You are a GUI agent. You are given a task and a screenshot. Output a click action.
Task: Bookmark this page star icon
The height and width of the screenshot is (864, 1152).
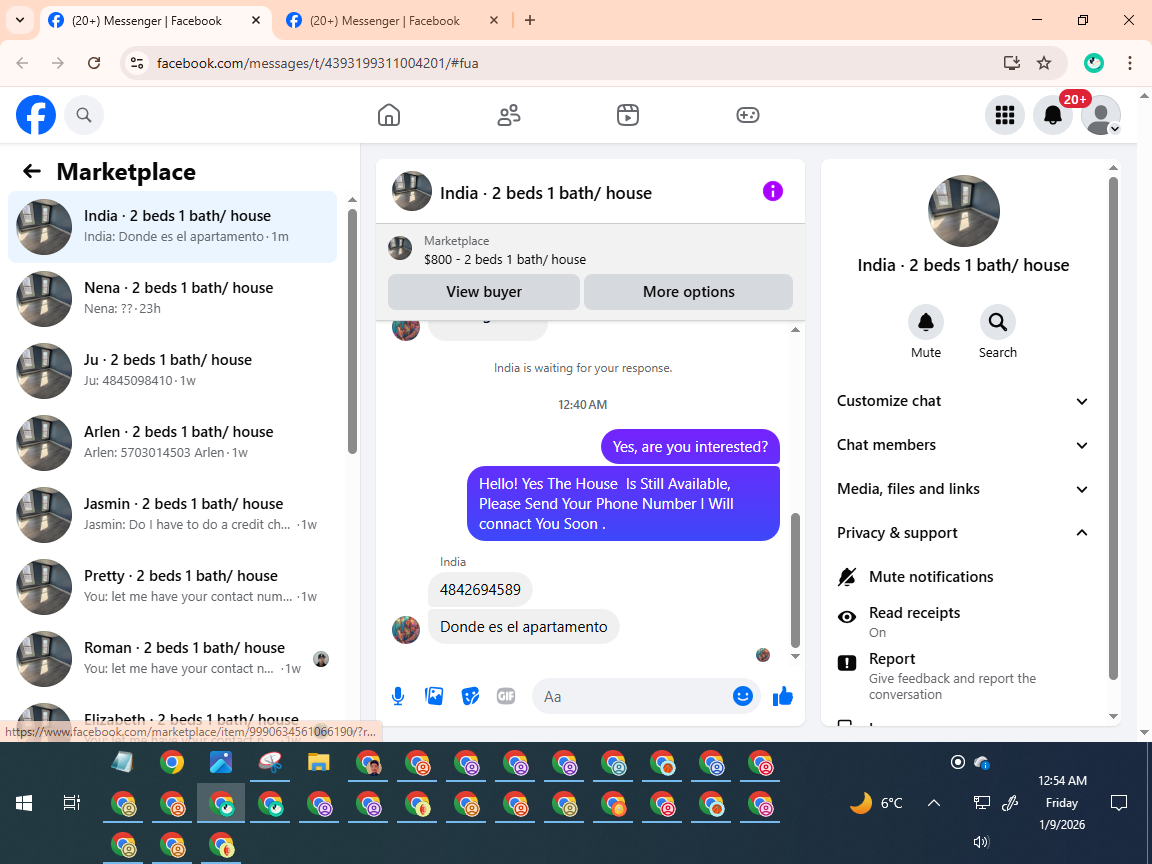tap(1043, 63)
